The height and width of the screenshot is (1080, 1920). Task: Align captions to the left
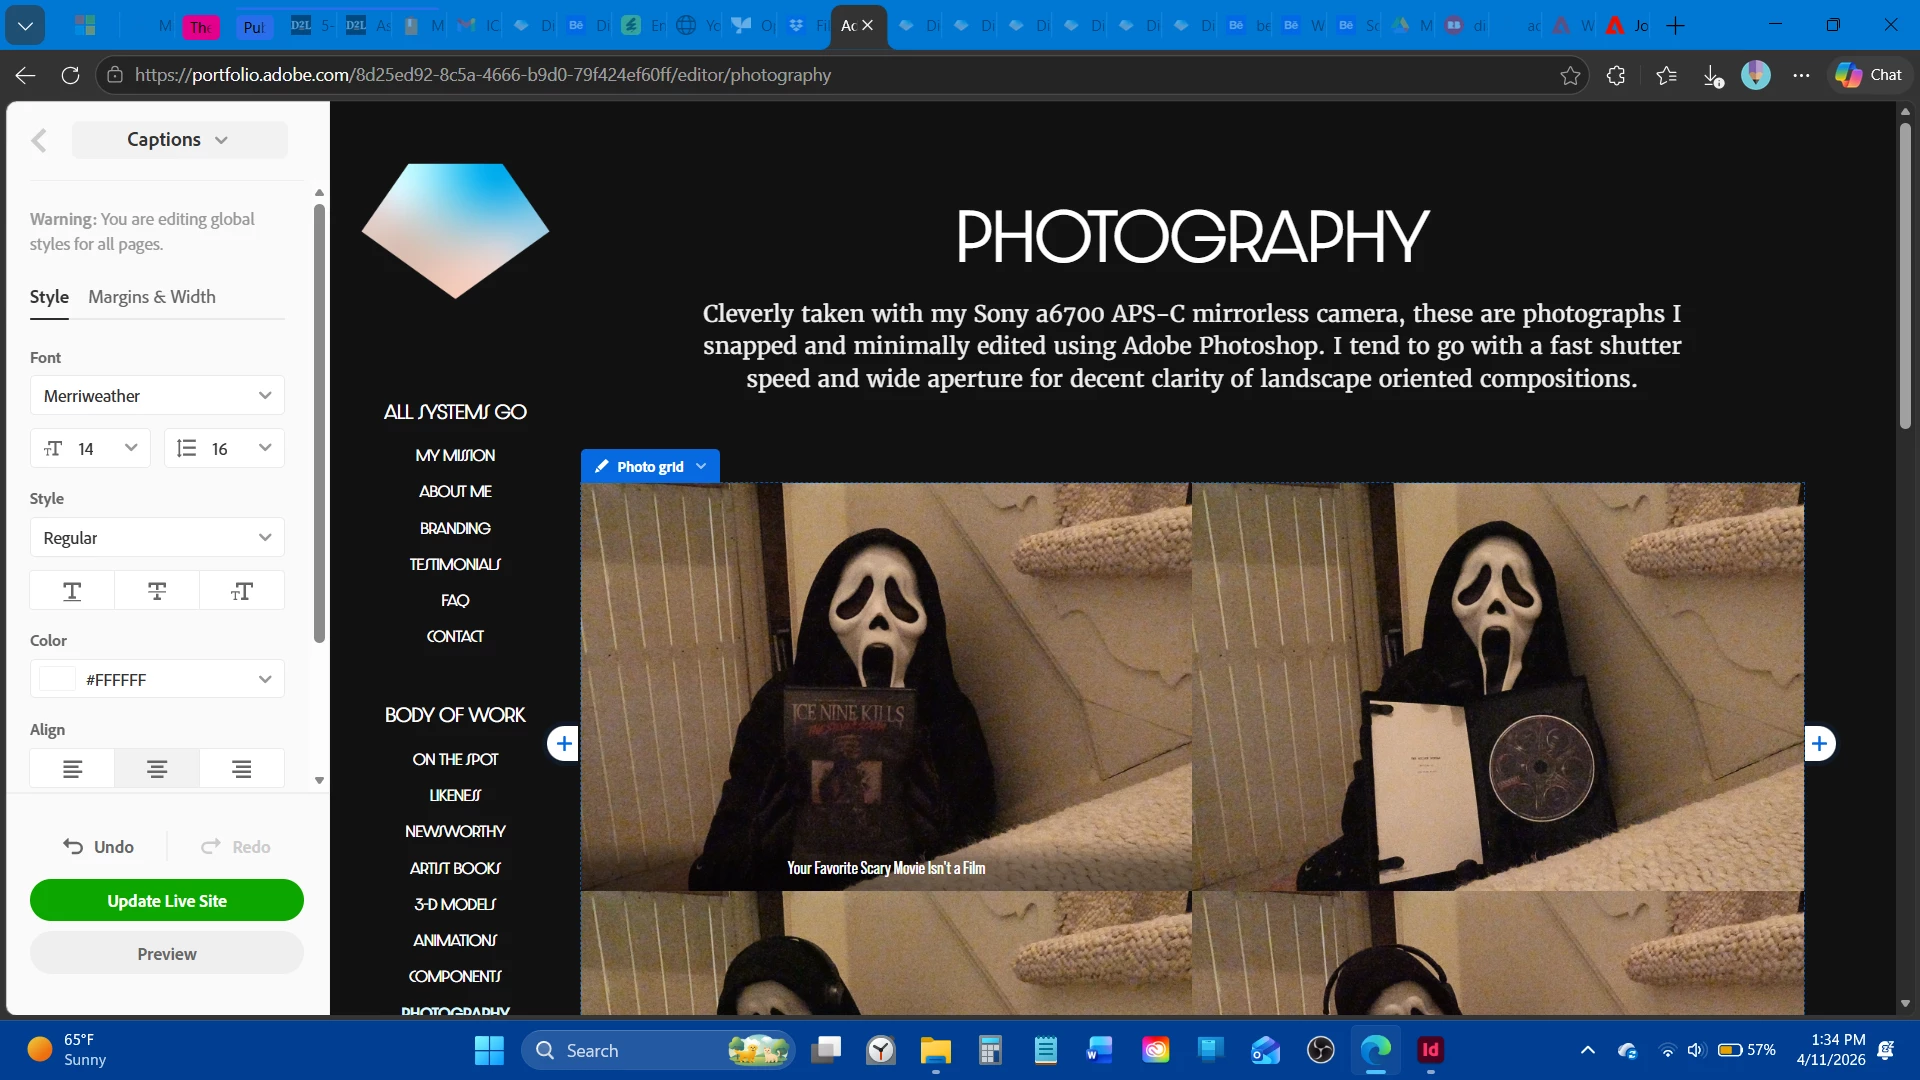coord(72,769)
